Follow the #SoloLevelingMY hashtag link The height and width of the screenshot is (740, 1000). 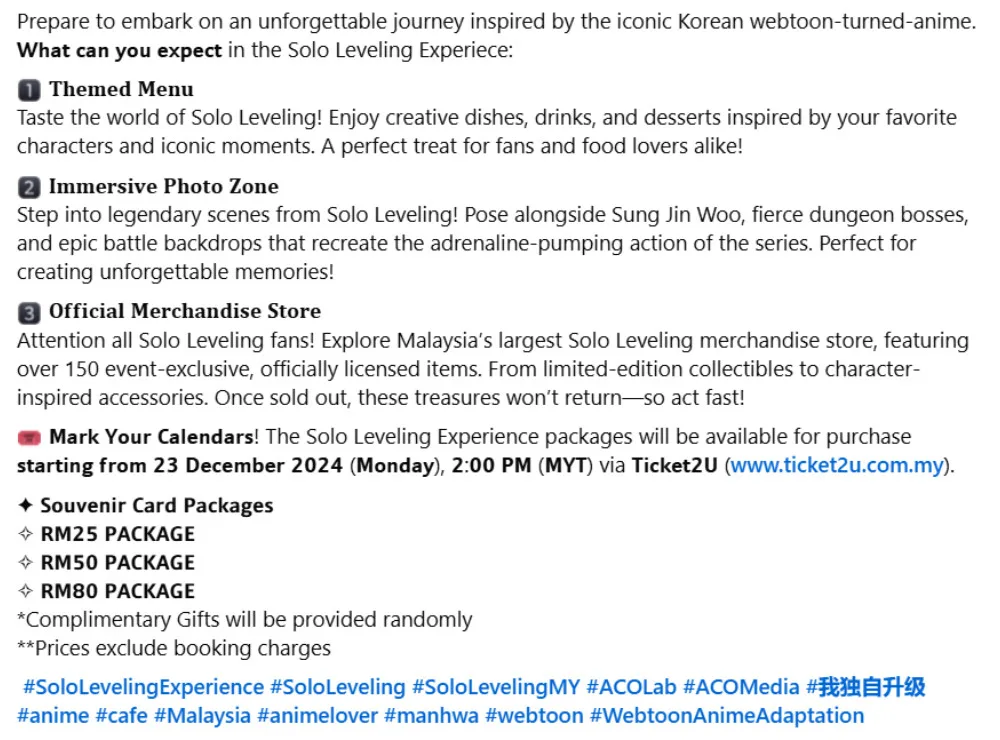point(496,688)
